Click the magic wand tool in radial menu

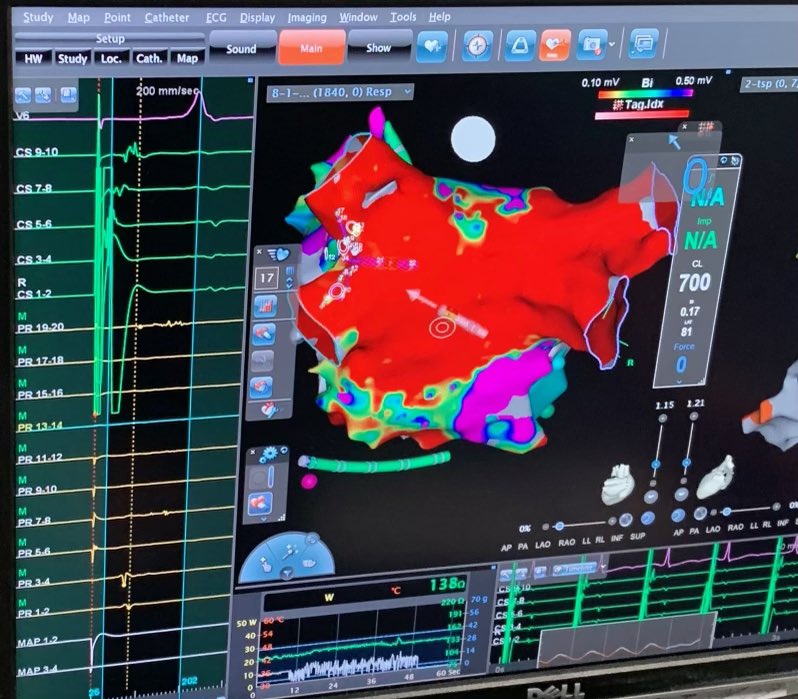tap(291, 550)
